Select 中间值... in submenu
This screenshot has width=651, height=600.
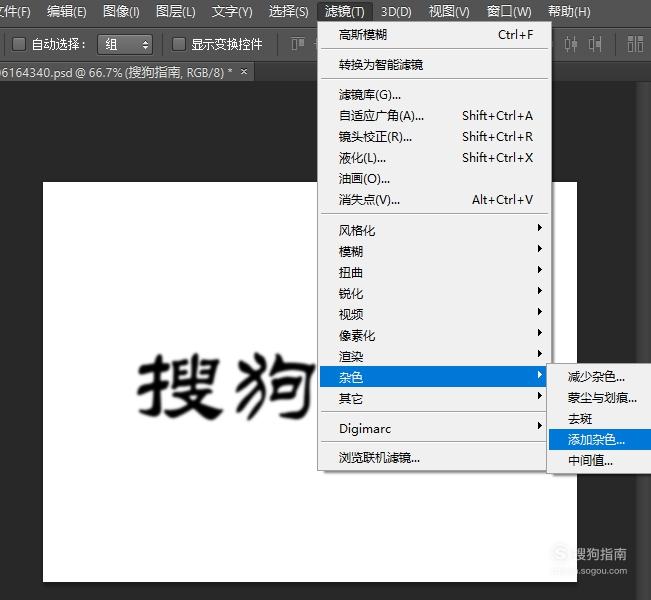600,460
